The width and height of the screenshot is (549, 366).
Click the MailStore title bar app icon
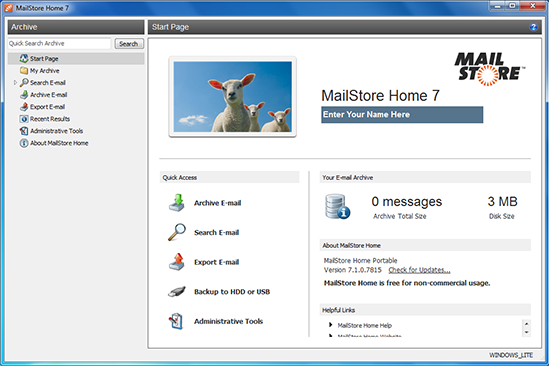coord(8,8)
